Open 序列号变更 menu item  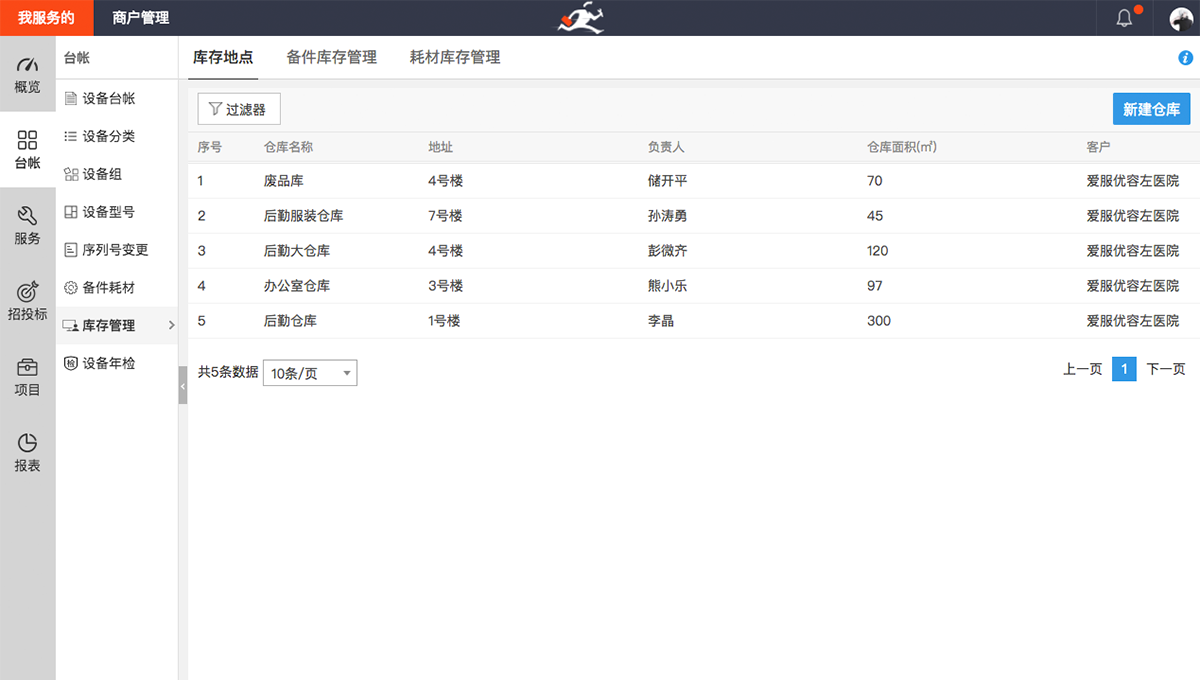(x=117, y=250)
